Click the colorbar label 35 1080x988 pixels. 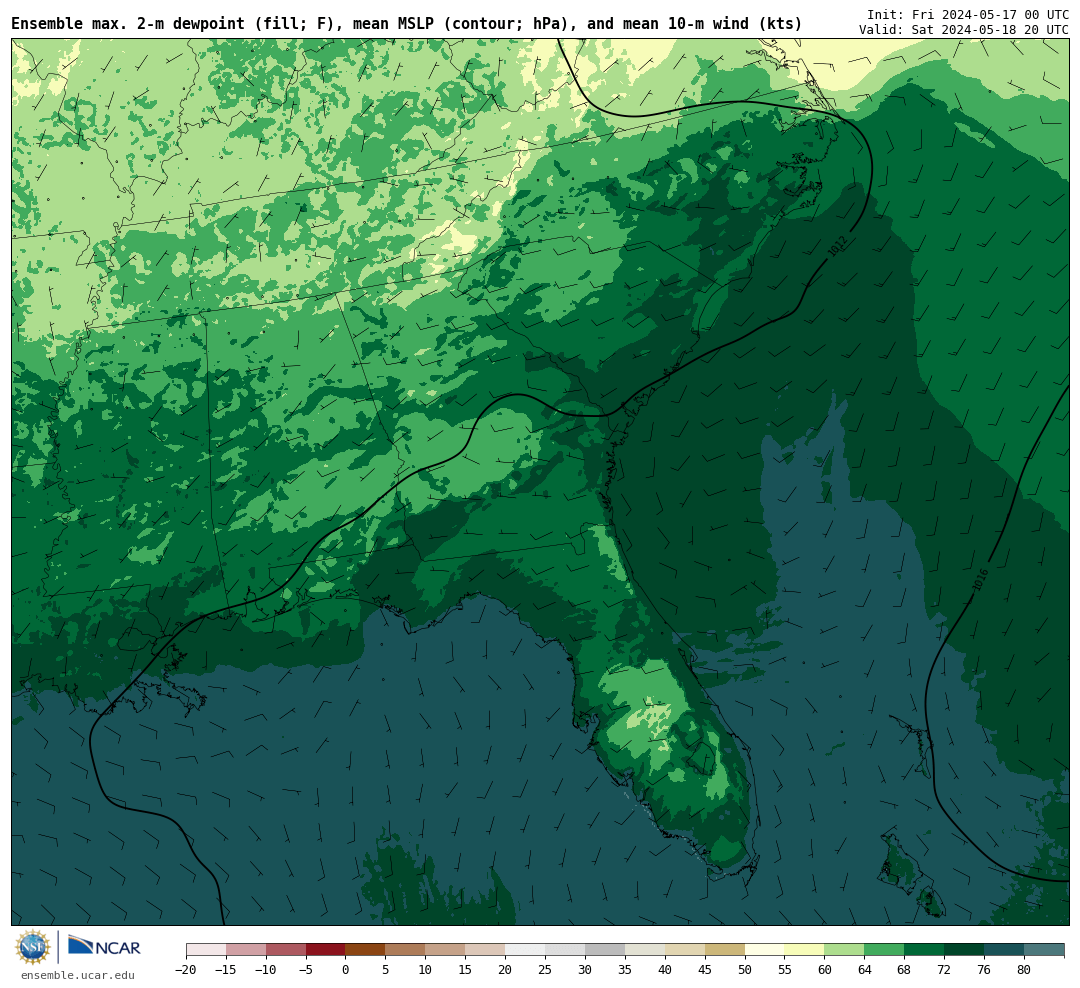[x=625, y=969]
